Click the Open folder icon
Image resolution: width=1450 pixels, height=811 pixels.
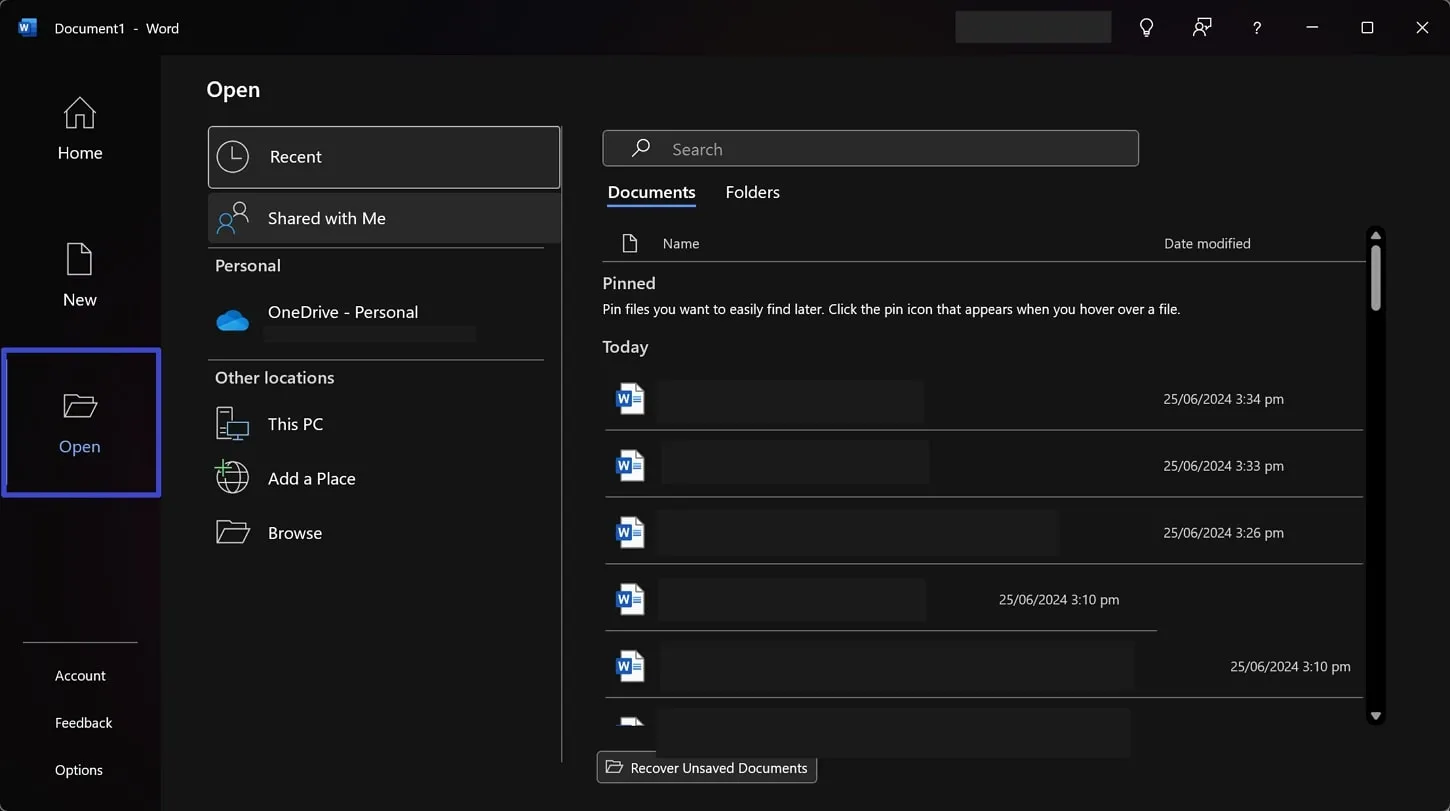click(x=80, y=406)
